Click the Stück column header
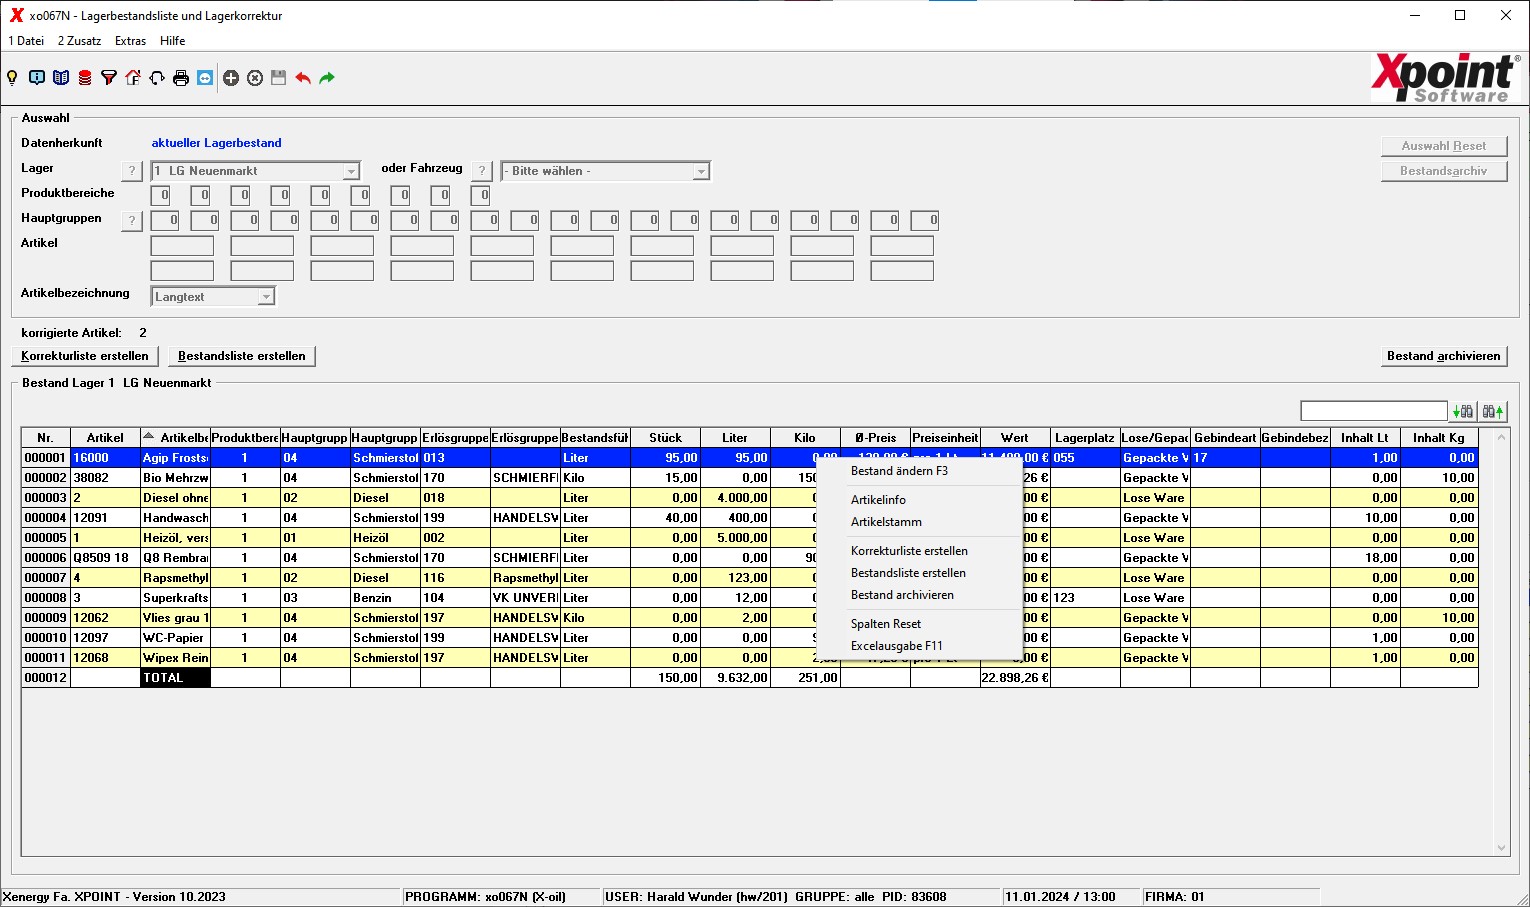The image size is (1530, 907). [x=665, y=438]
